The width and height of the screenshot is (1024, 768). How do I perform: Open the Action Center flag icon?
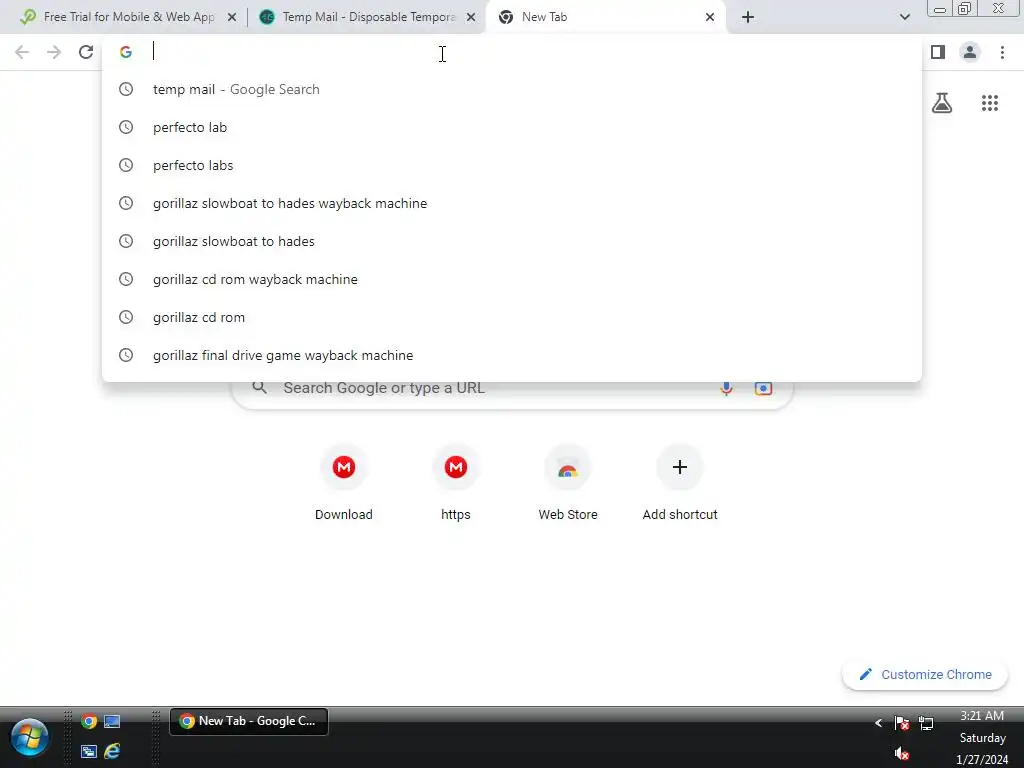pos(902,723)
